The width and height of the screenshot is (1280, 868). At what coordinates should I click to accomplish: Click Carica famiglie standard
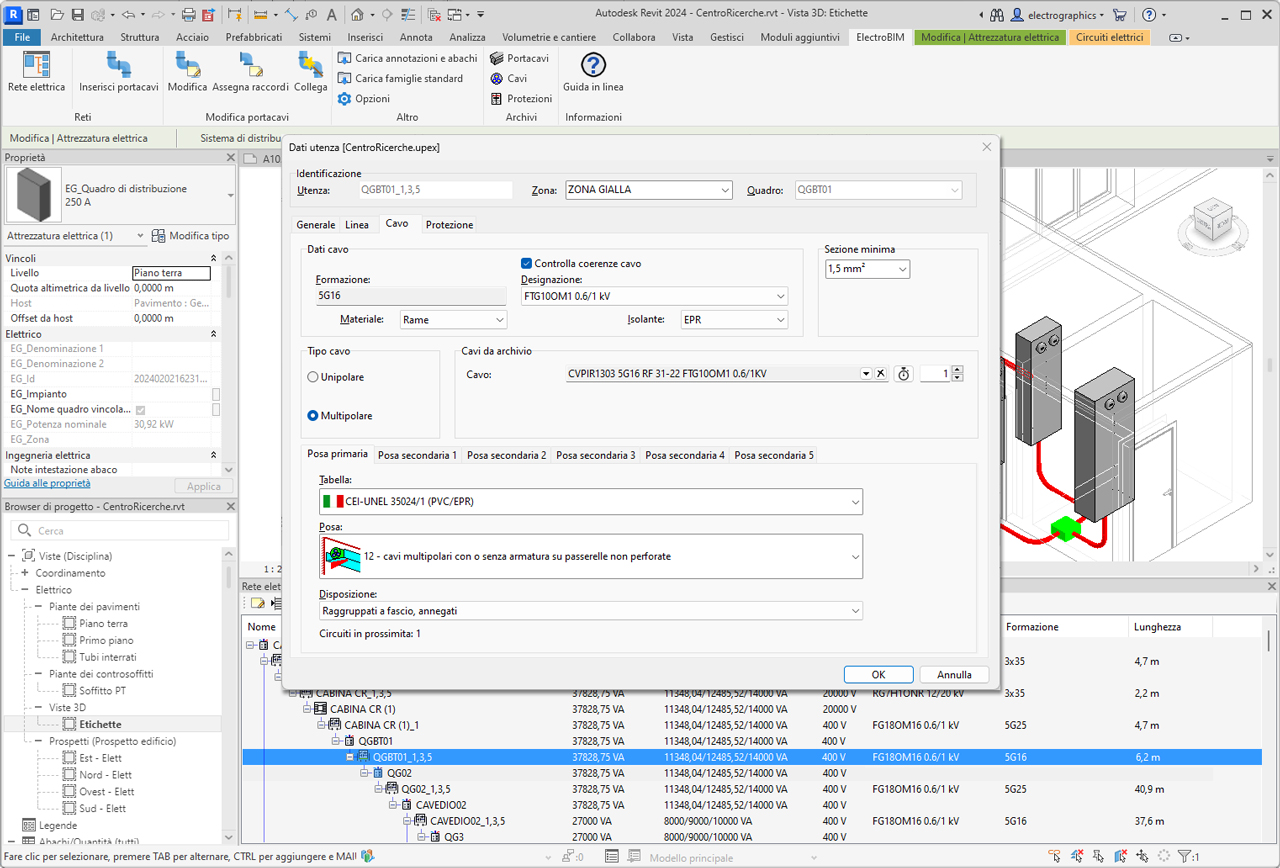(x=400, y=78)
